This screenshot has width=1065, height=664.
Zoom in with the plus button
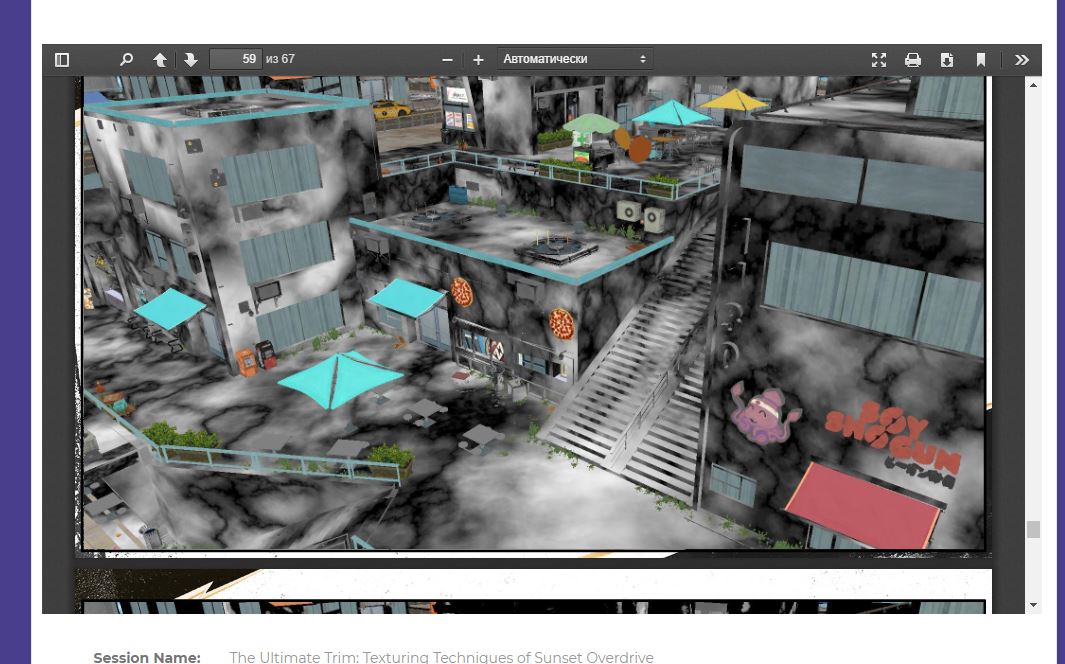point(478,60)
